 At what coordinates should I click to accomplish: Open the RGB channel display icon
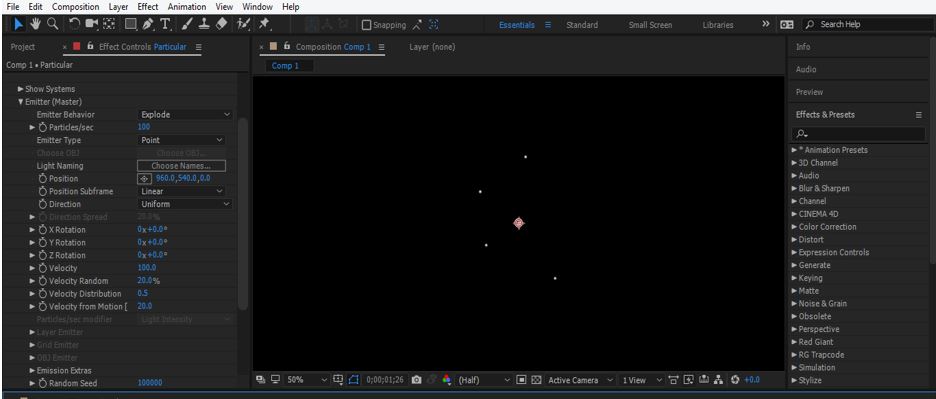click(447, 380)
